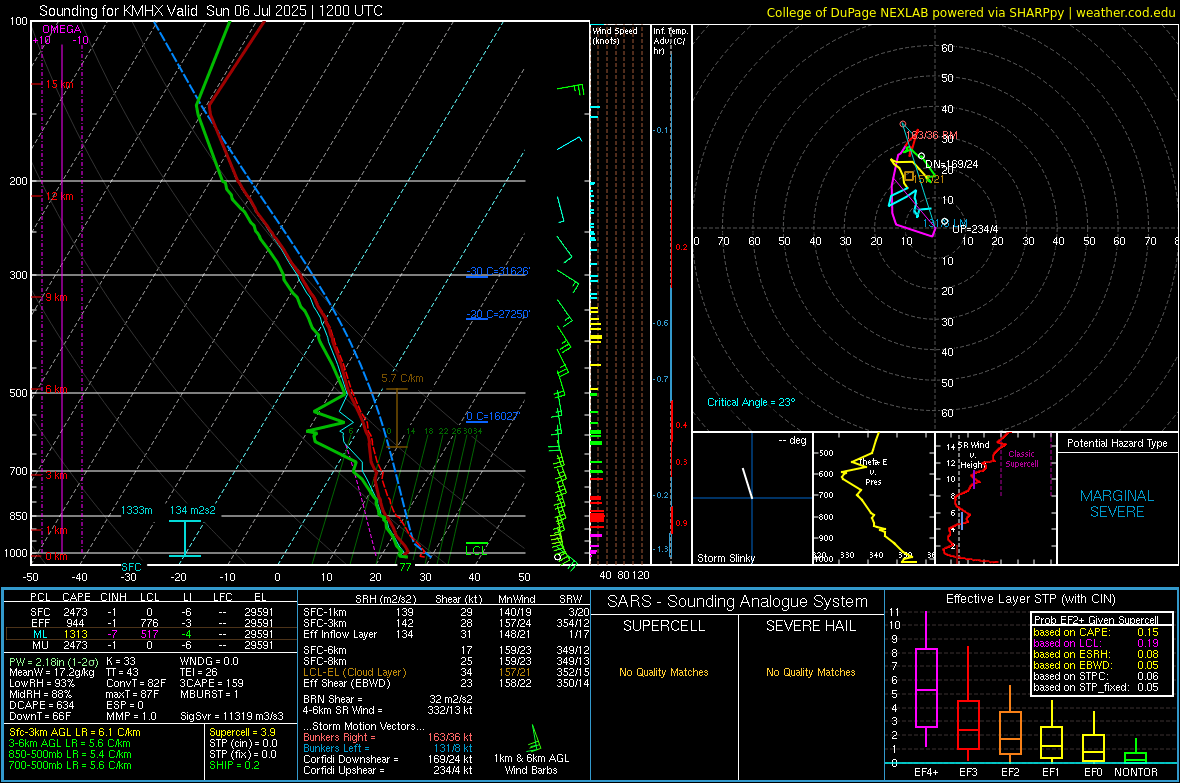Click 'SHIP = 0.2' value
The width and height of the screenshot is (1180, 783).
[234, 765]
